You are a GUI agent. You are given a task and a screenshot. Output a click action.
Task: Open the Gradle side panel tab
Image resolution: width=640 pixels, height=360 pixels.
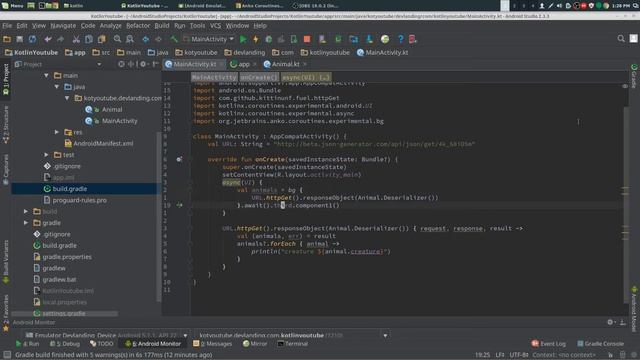pyautogui.click(x=634, y=76)
